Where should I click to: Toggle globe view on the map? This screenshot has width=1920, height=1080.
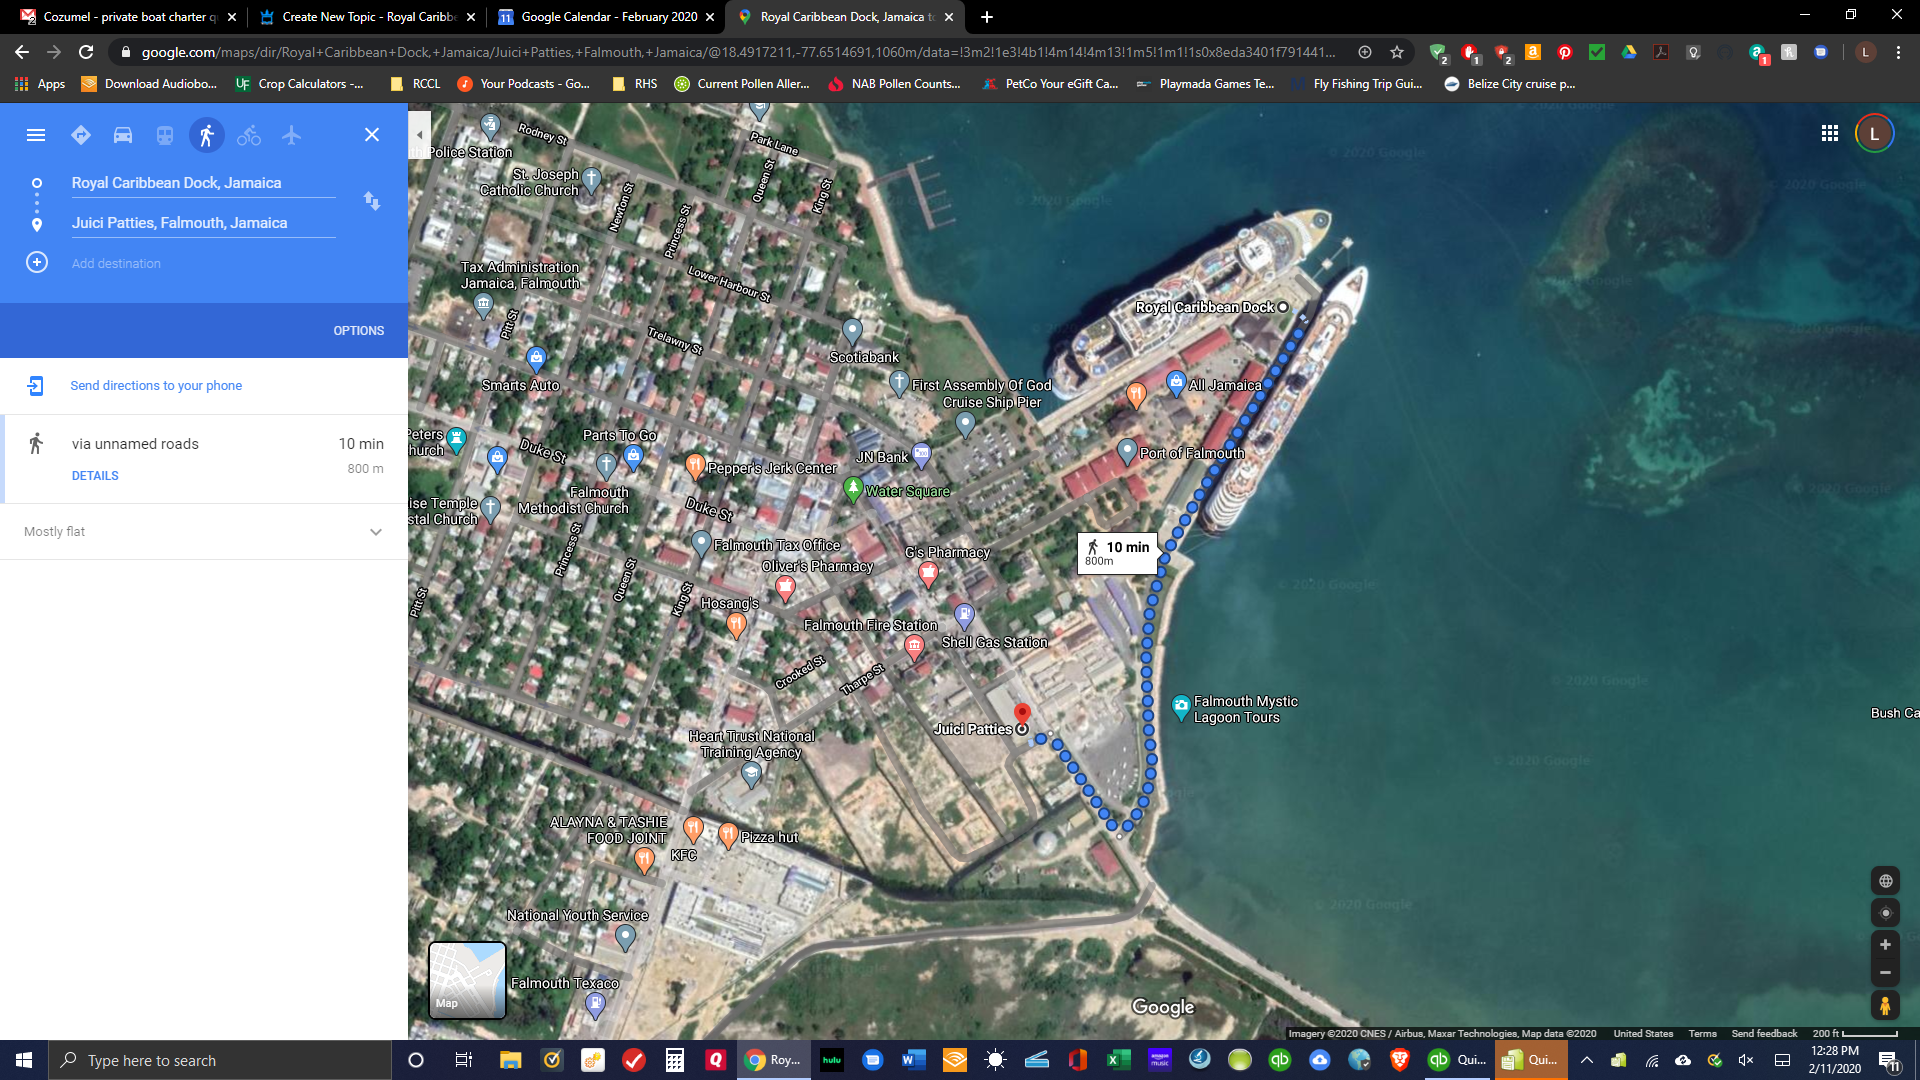[x=1885, y=881]
